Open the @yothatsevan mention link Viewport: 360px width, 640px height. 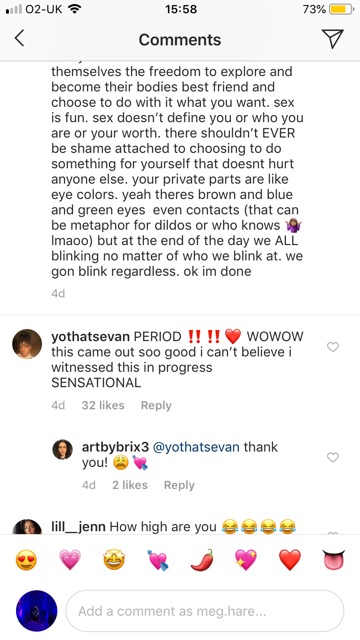click(x=196, y=447)
